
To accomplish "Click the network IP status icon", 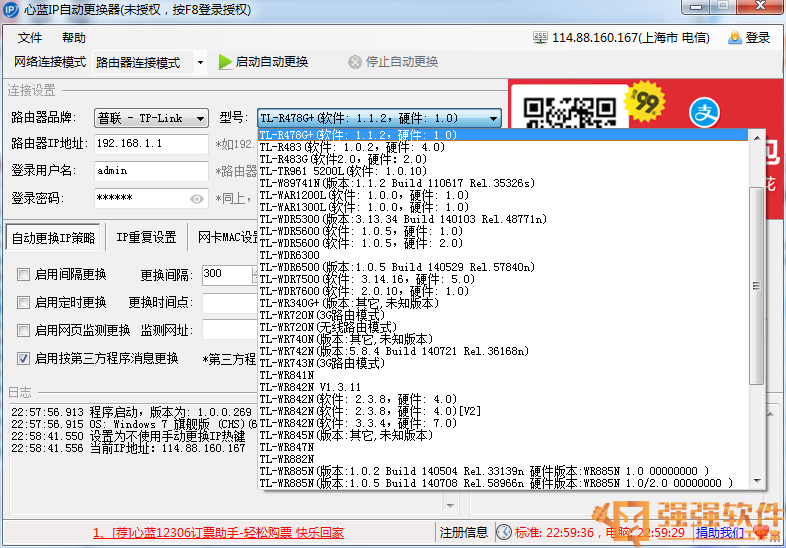I will pos(540,38).
